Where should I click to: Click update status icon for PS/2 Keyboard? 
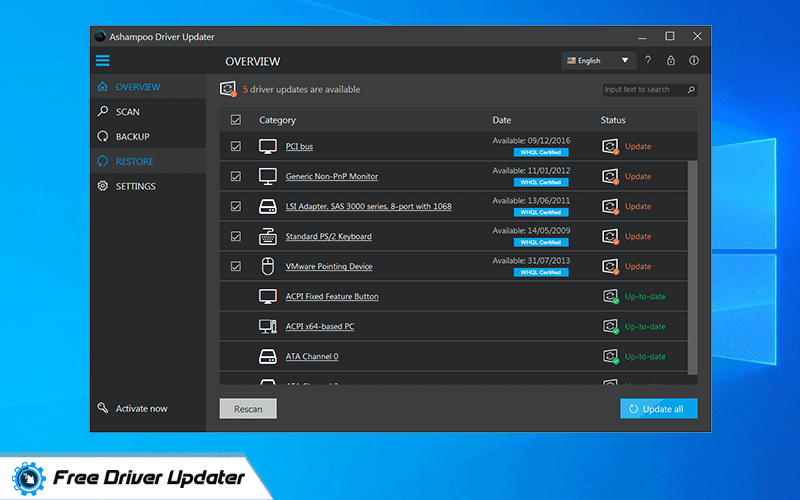point(610,236)
